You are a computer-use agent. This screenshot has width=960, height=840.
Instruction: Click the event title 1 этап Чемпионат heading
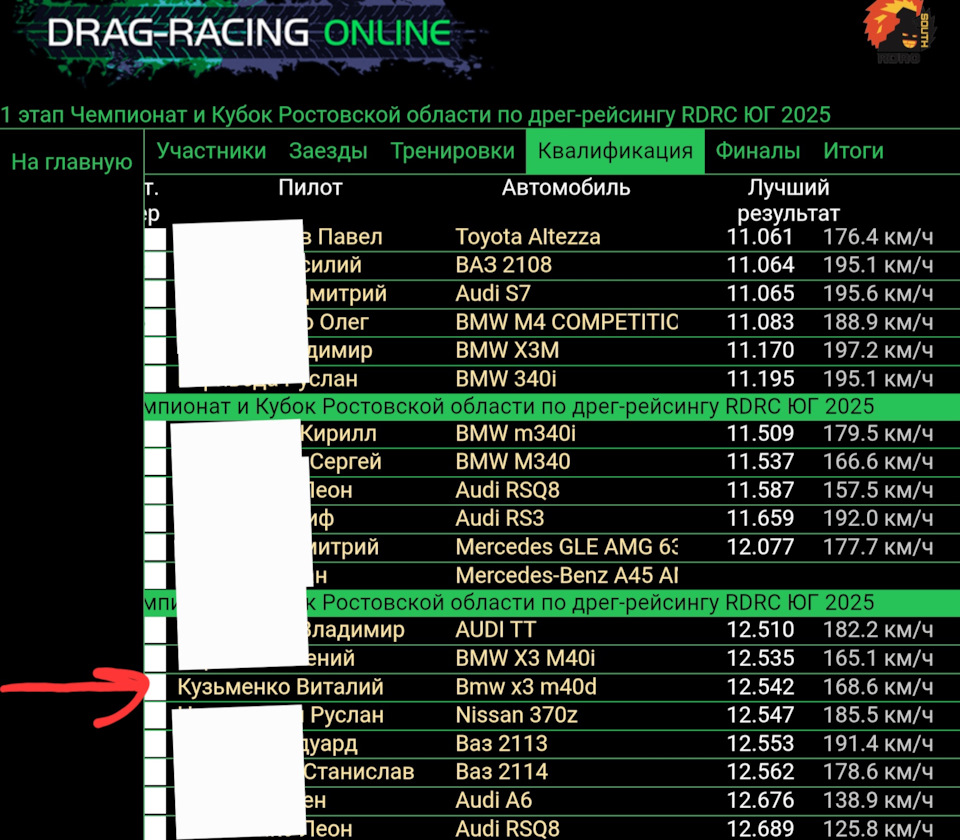click(416, 114)
